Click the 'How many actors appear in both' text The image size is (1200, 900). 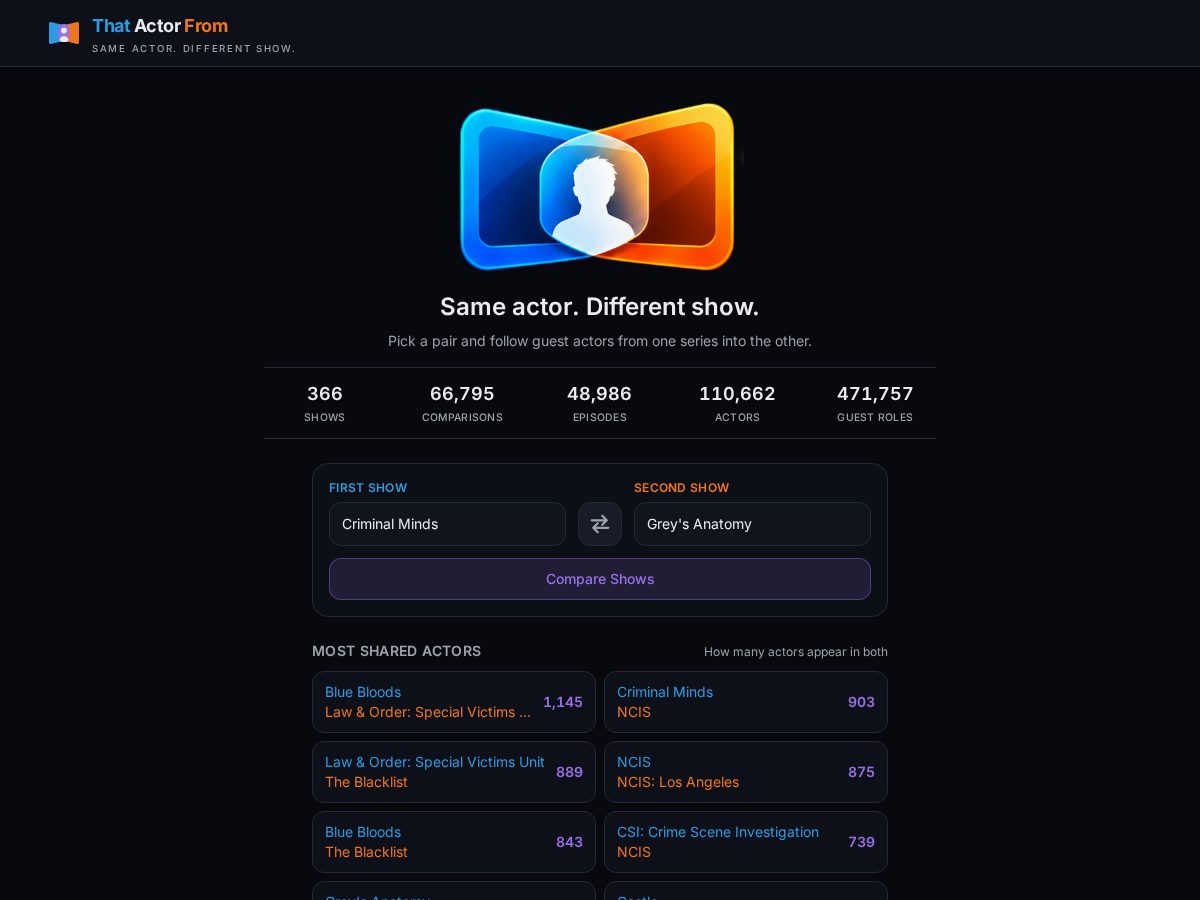(x=796, y=652)
